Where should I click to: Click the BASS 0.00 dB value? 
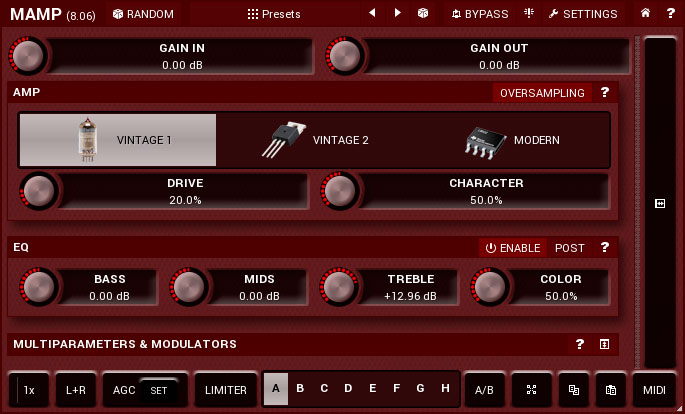click(x=109, y=296)
